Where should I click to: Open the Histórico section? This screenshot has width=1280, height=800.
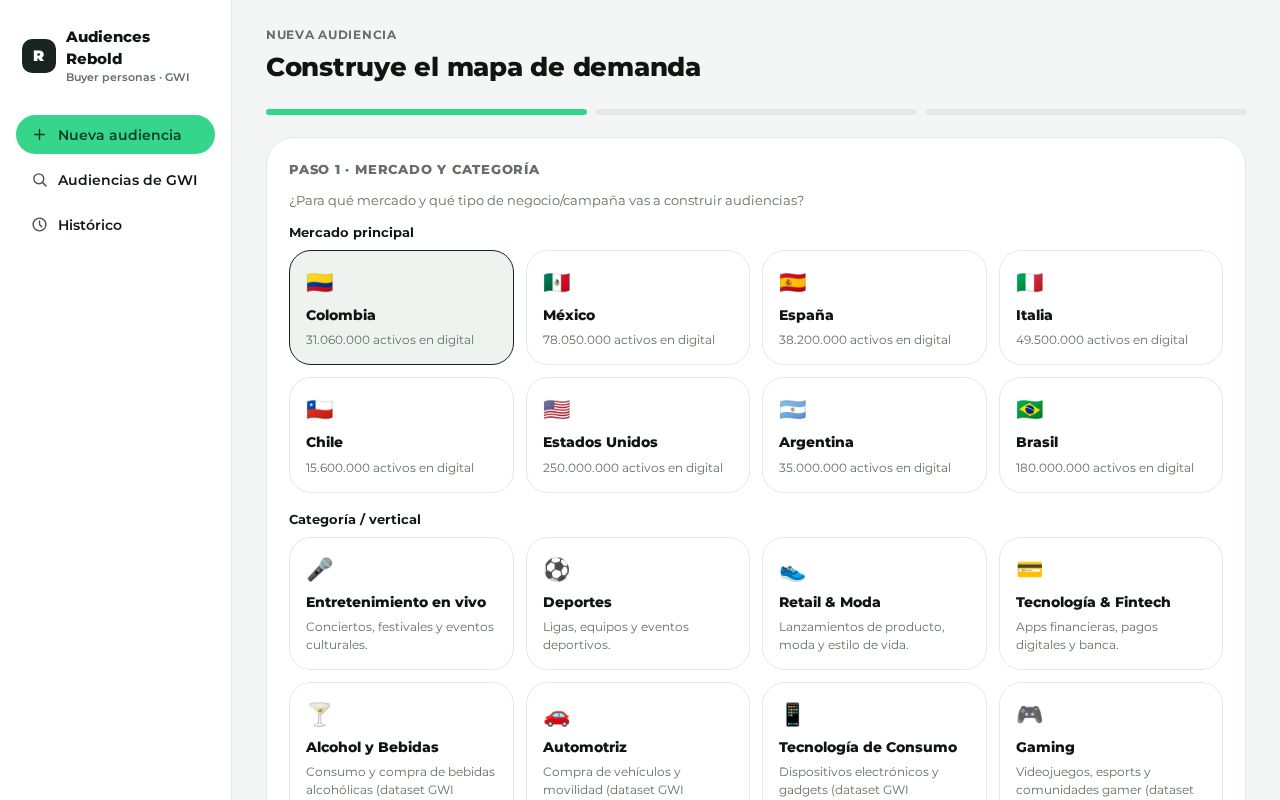point(115,225)
